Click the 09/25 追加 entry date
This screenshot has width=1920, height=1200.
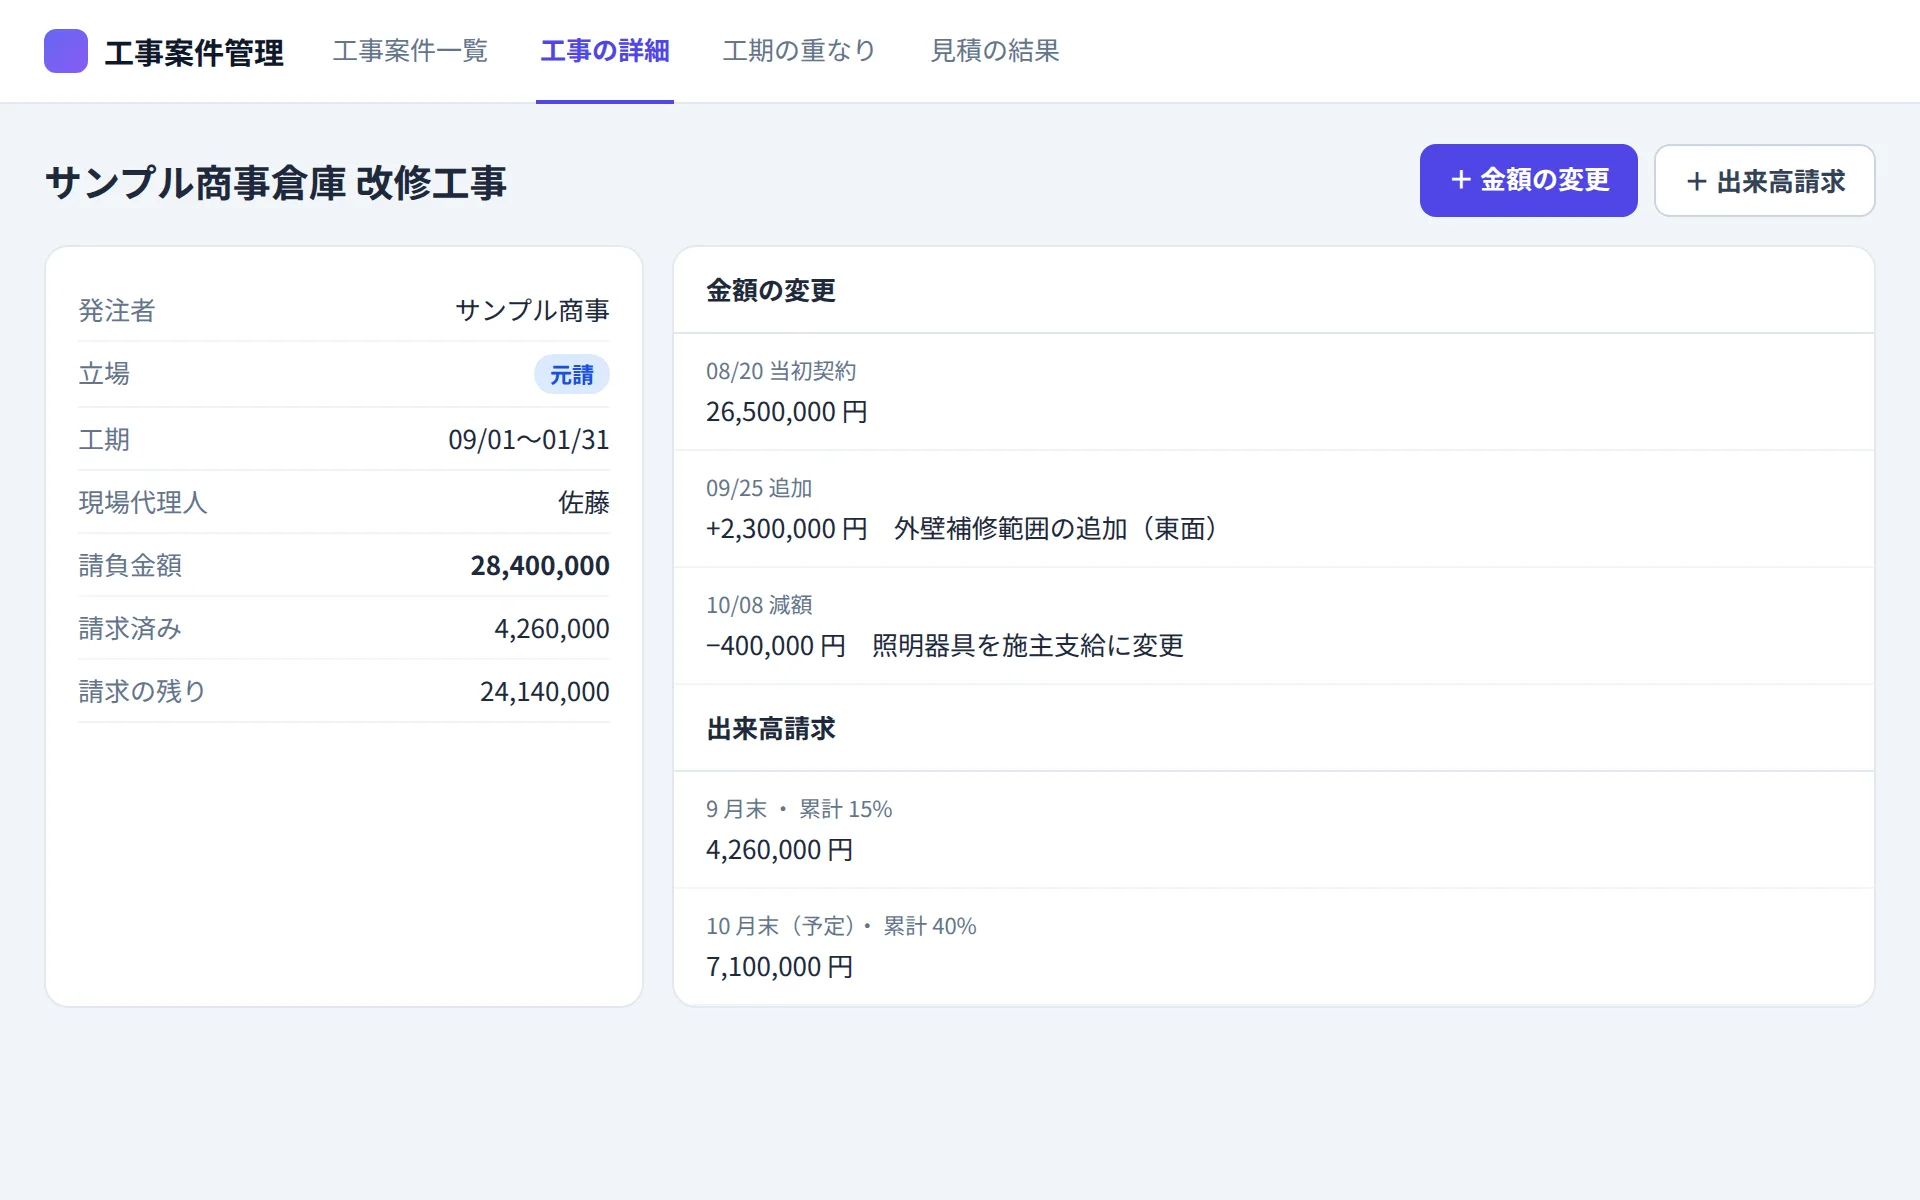(x=759, y=488)
